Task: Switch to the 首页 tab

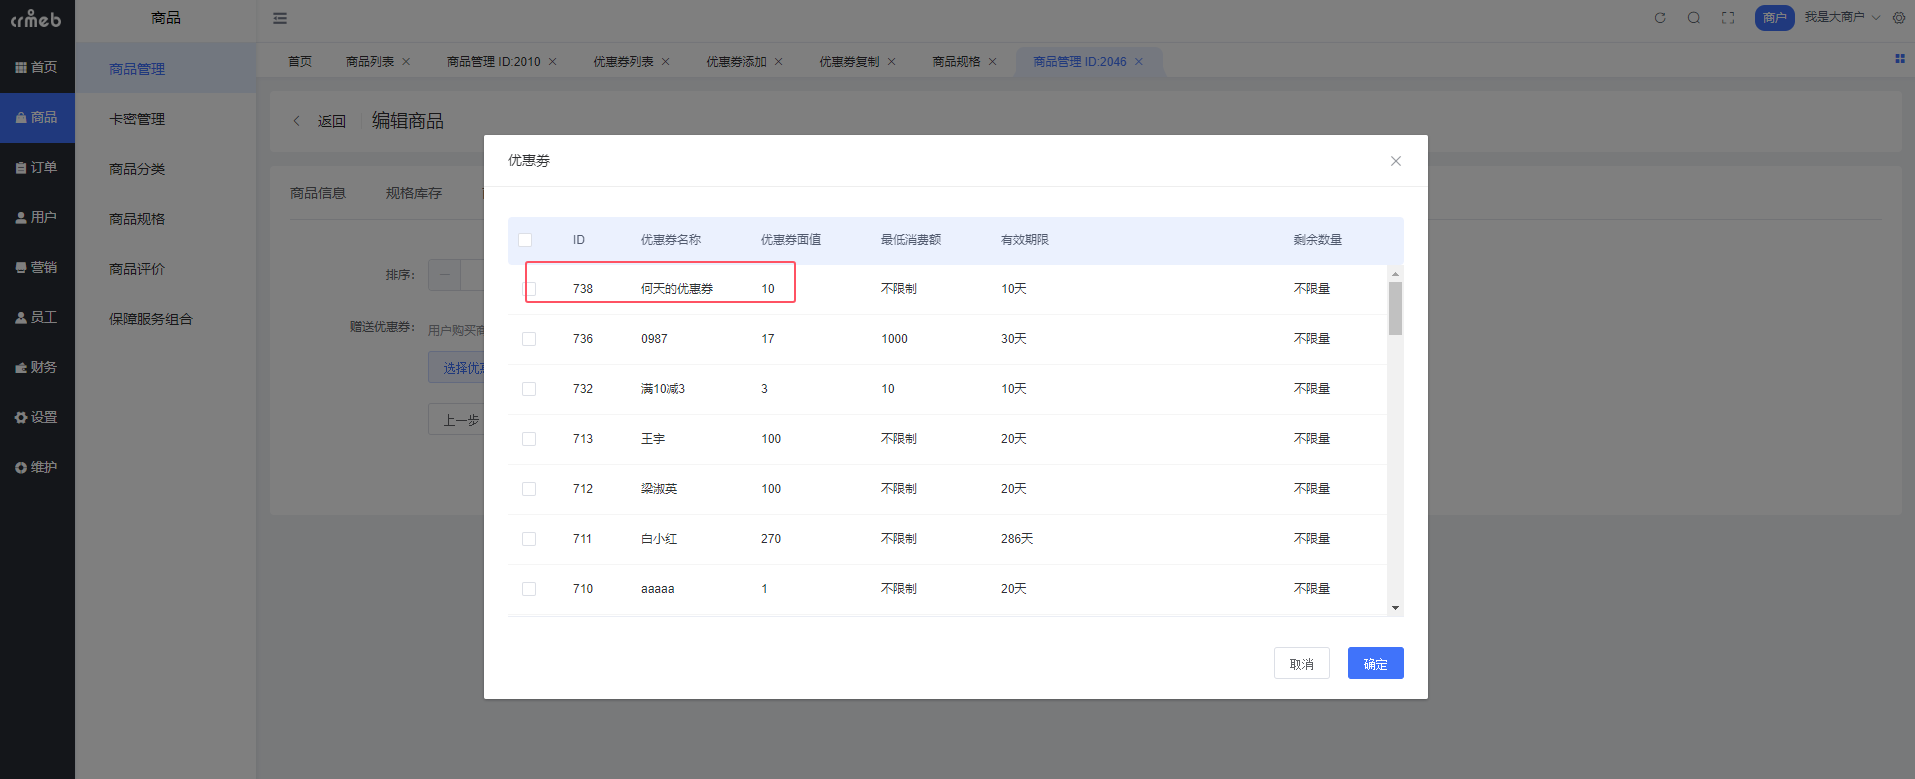Action: click(x=300, y=62)
